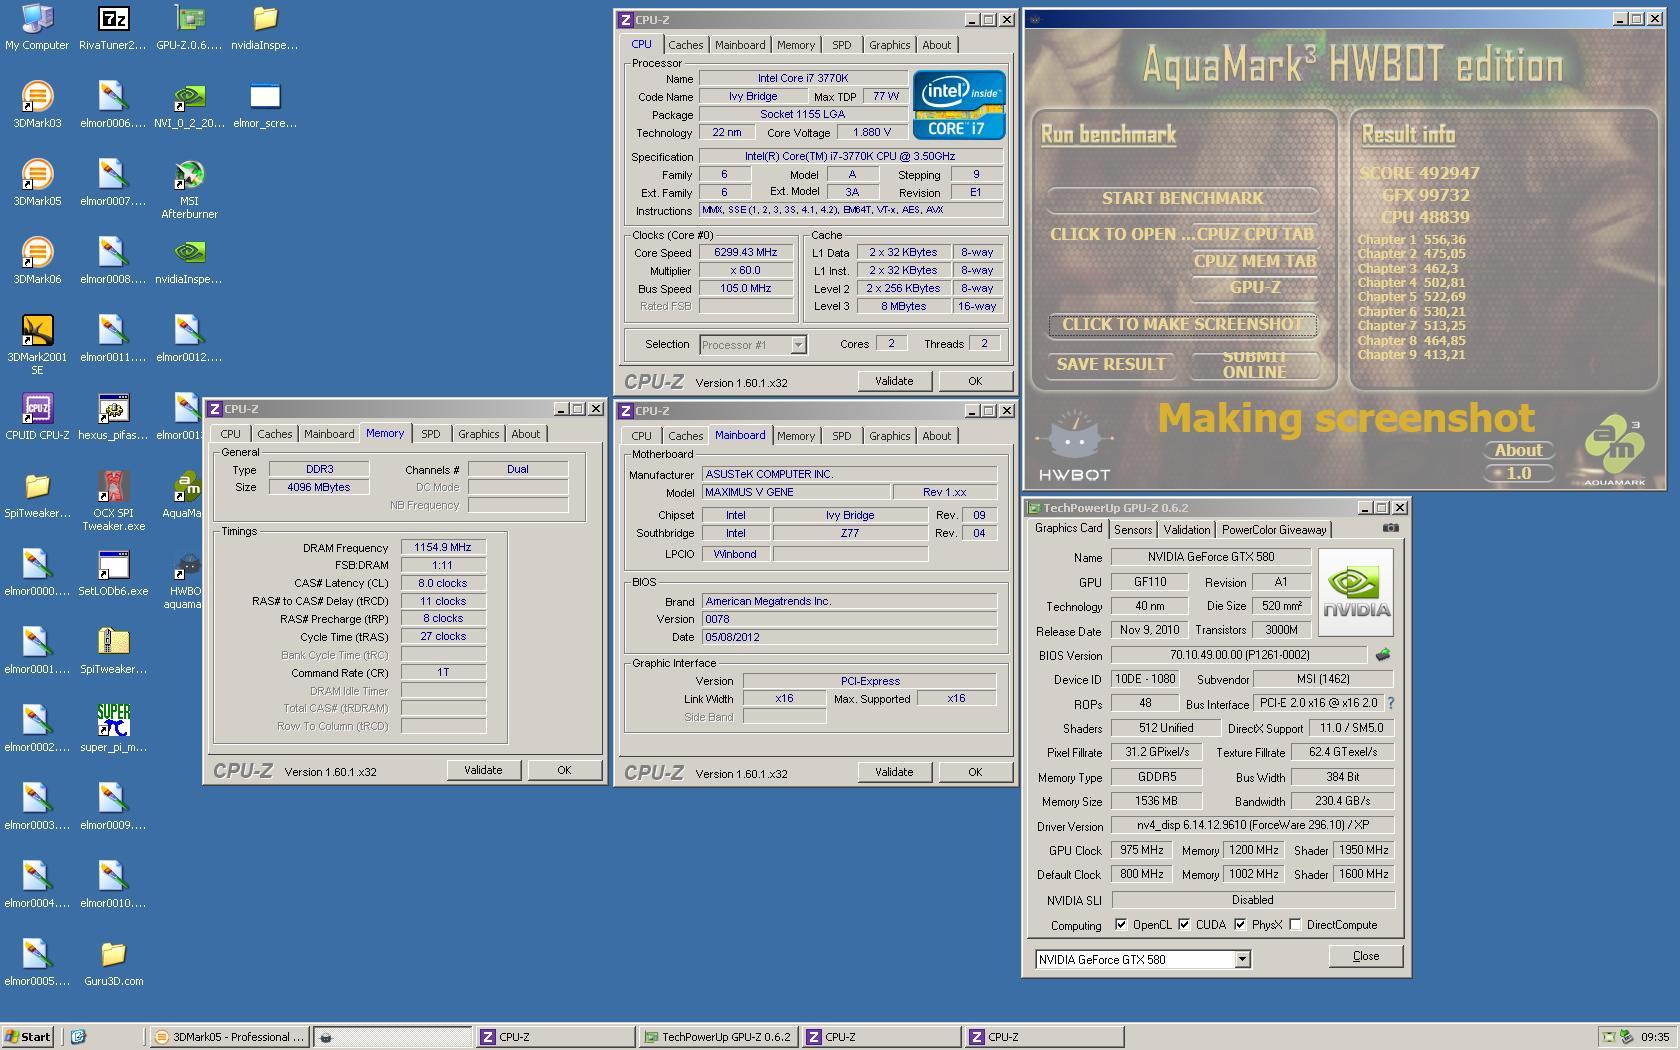Image resolution: width=1680 pixels, height=1050 pixels.
Task: Open 3DMark05 desktop shortcut
Action: pos(37,183)
